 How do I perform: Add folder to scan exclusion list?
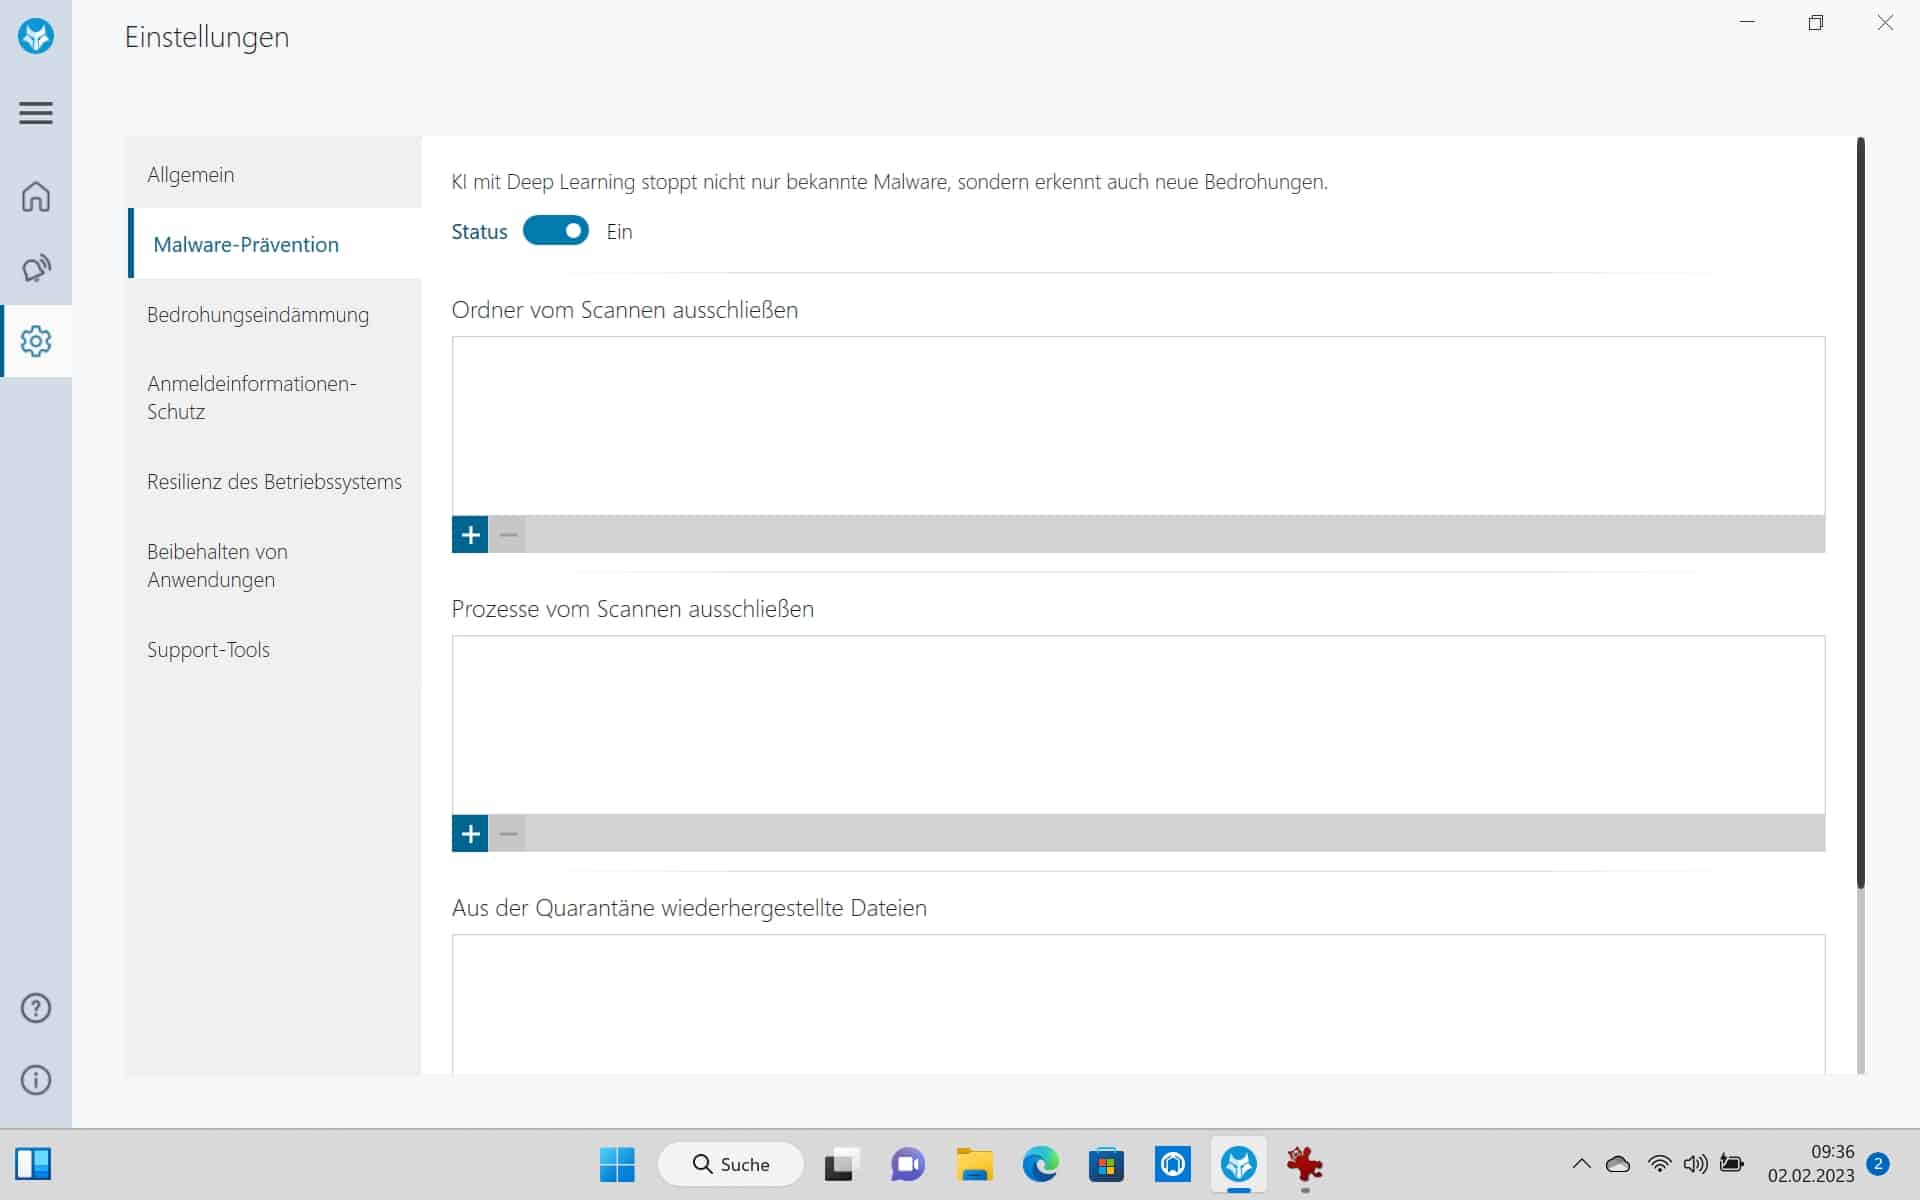click(470, 535)
